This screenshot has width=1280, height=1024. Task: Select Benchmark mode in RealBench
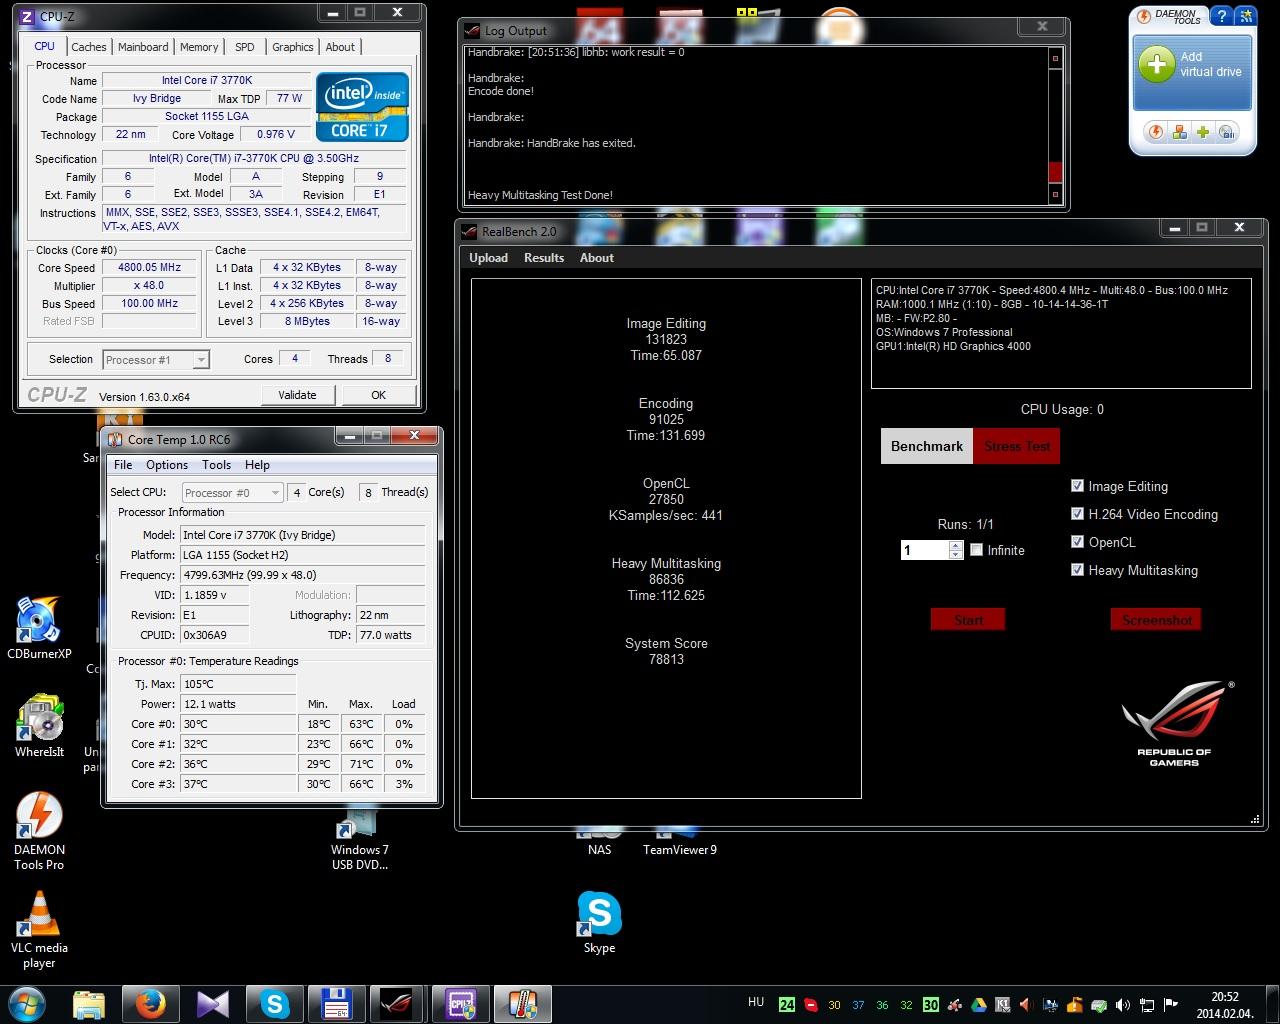(927, 446)
